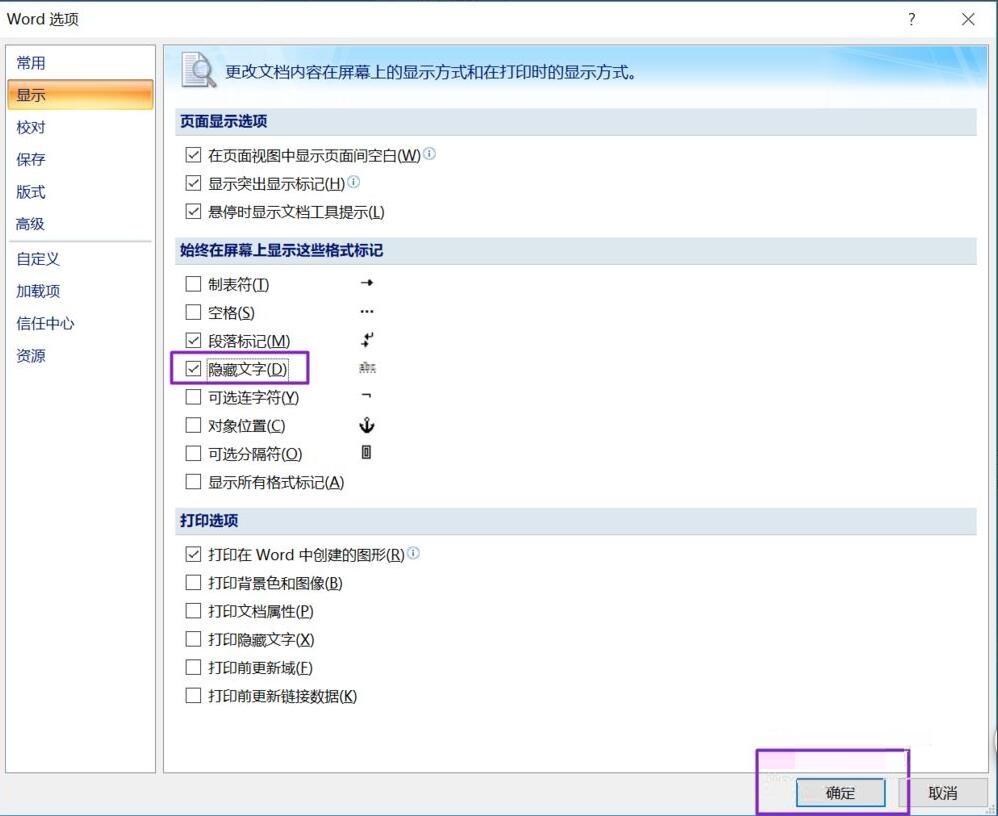Click the 页面显示选项 section heading

tap(223, 121)
